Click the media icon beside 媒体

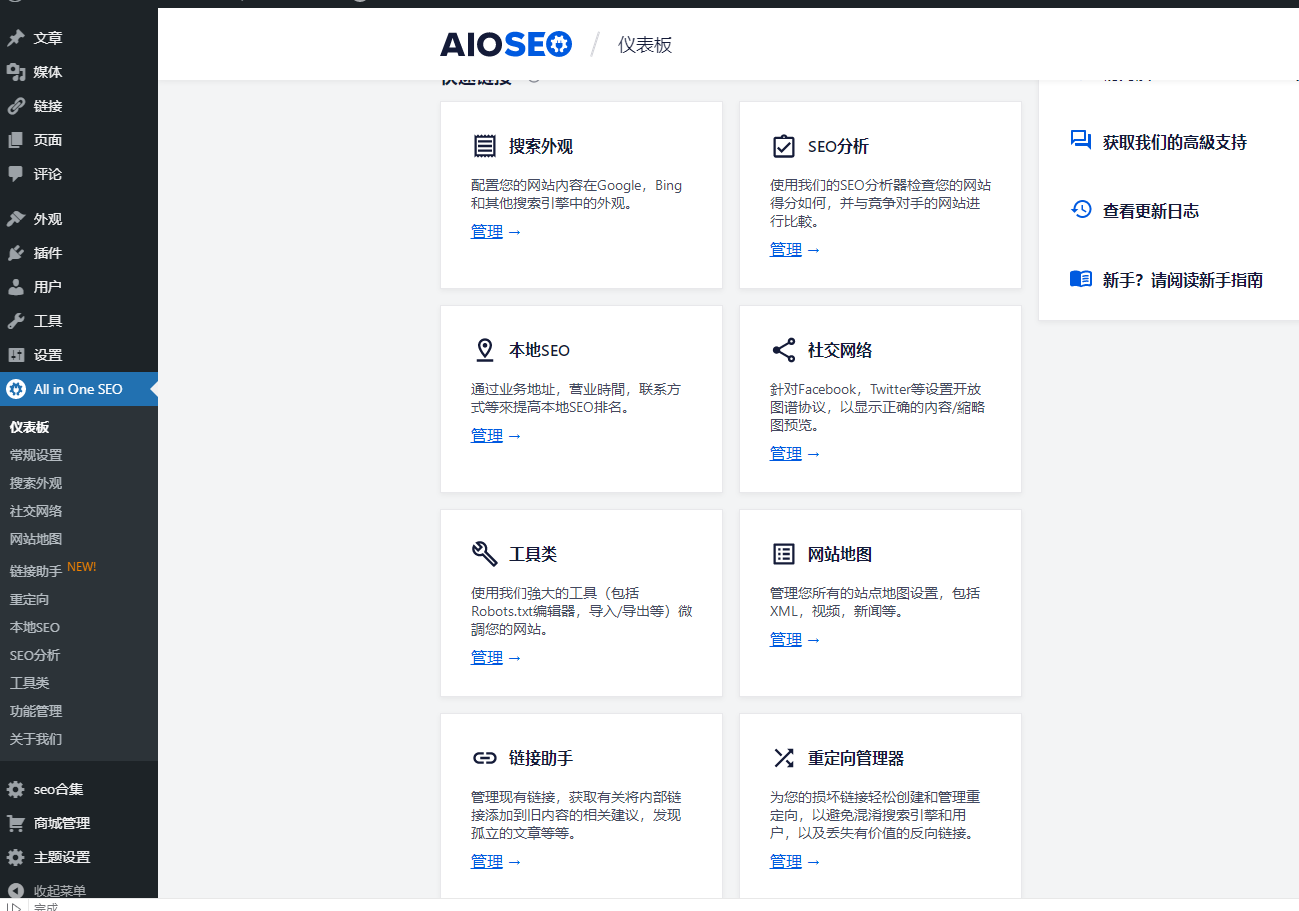coord(16,72)
